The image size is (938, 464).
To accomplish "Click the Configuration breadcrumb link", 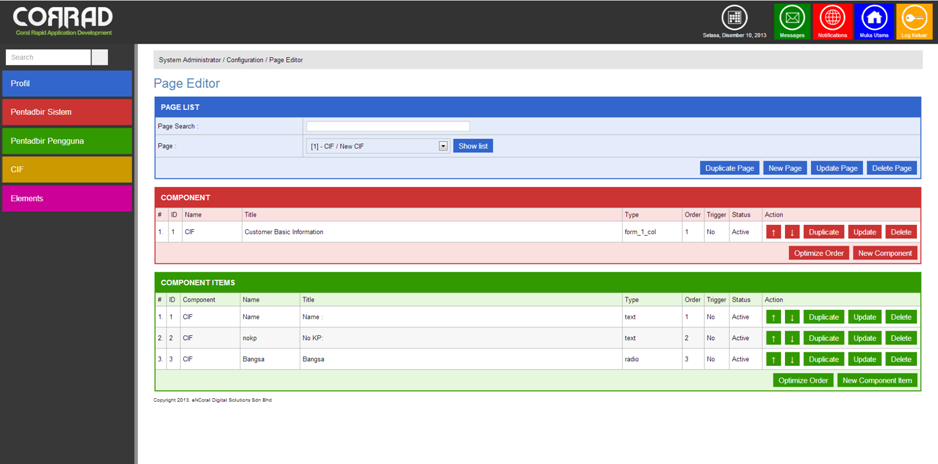I will pos(245,60).
